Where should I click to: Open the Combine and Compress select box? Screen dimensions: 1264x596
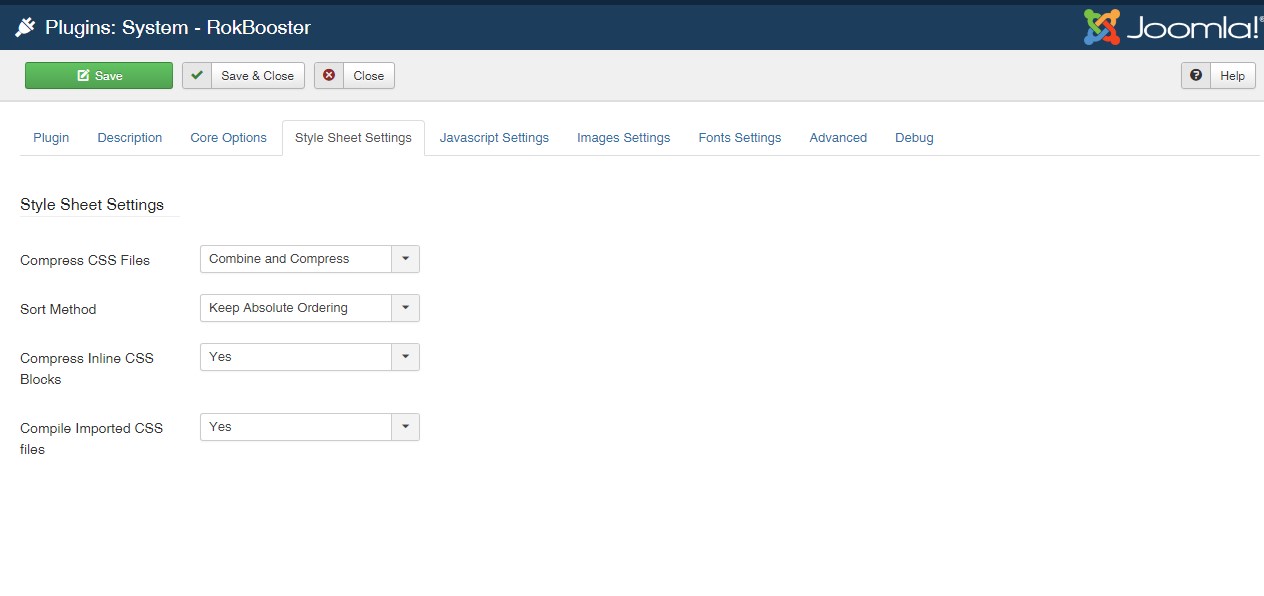[310, 259]
